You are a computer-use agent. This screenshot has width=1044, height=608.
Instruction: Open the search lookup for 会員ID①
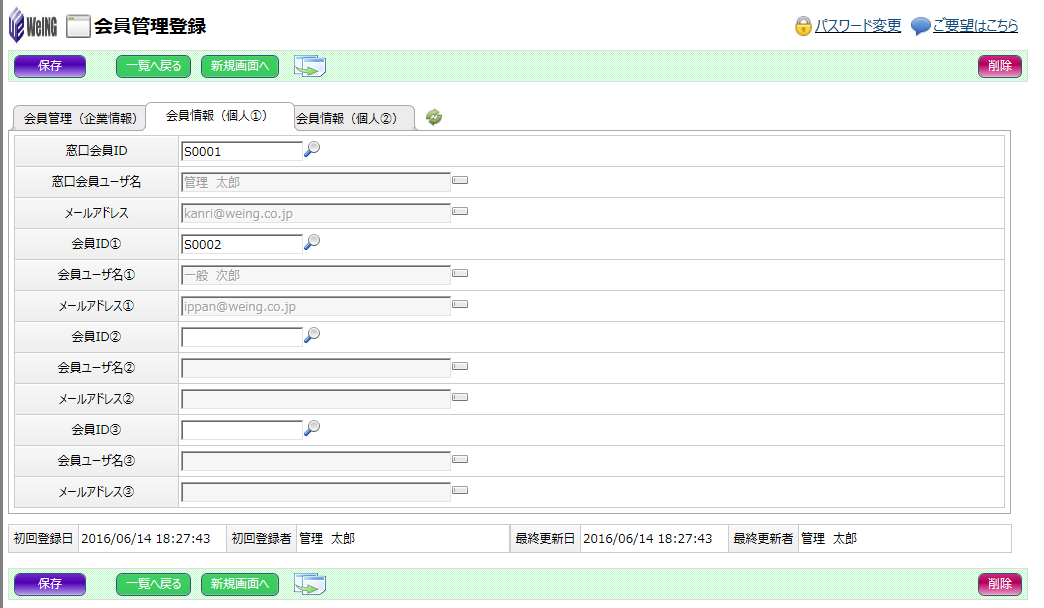(312, 242)
